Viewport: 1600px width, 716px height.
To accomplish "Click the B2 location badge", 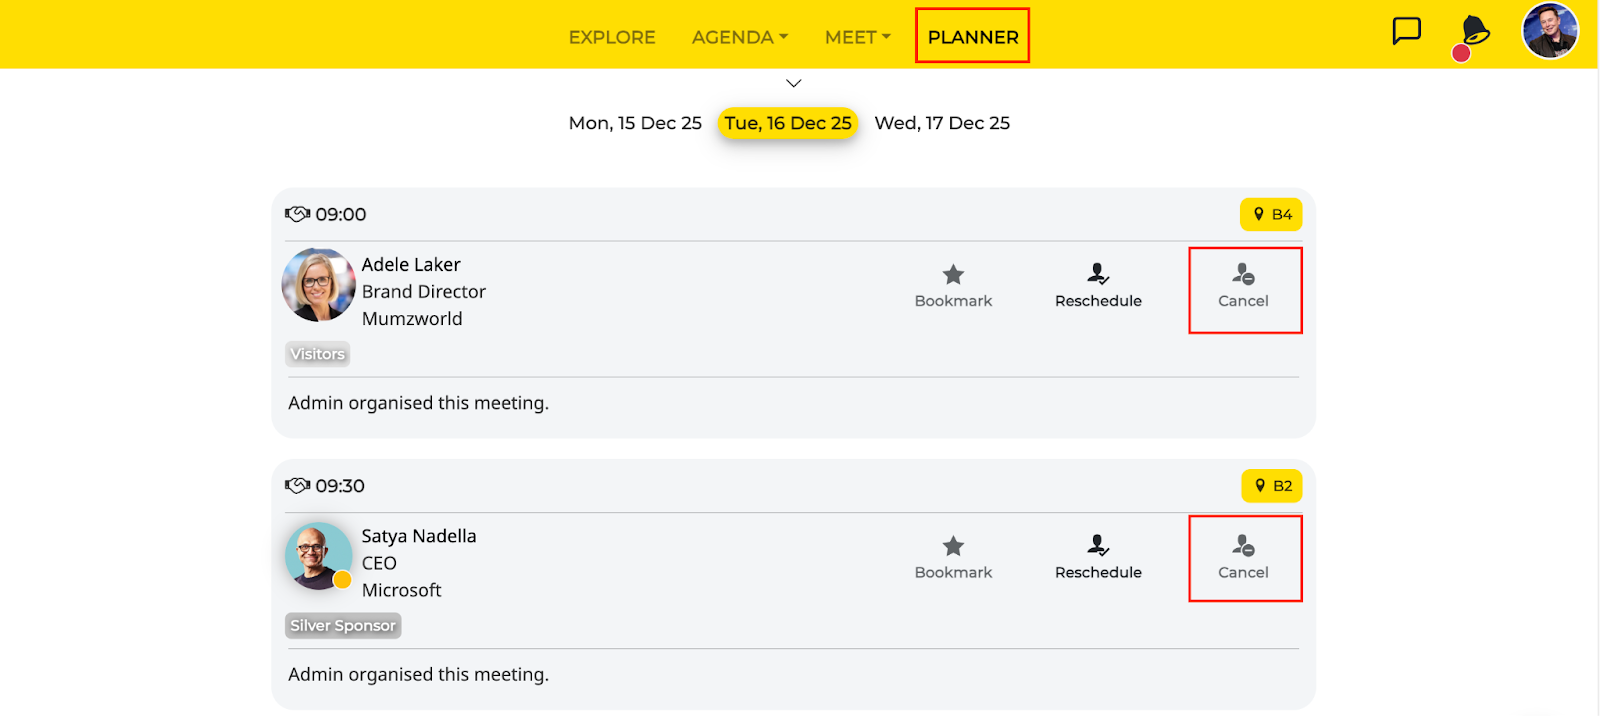I will coord(1272,486).
